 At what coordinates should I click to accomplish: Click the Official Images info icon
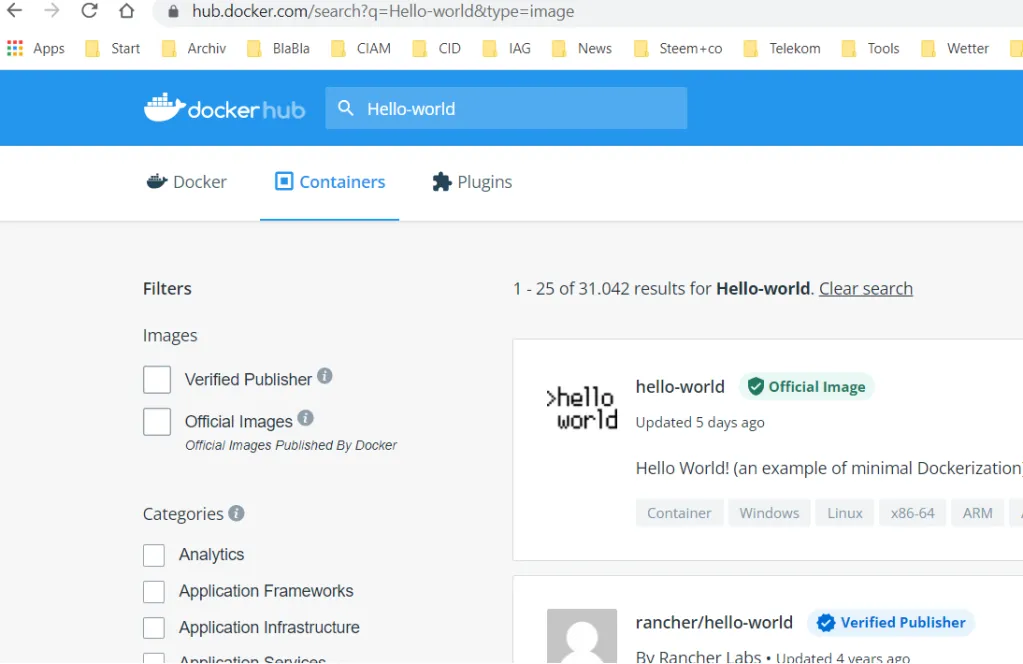tap(305, 417)
